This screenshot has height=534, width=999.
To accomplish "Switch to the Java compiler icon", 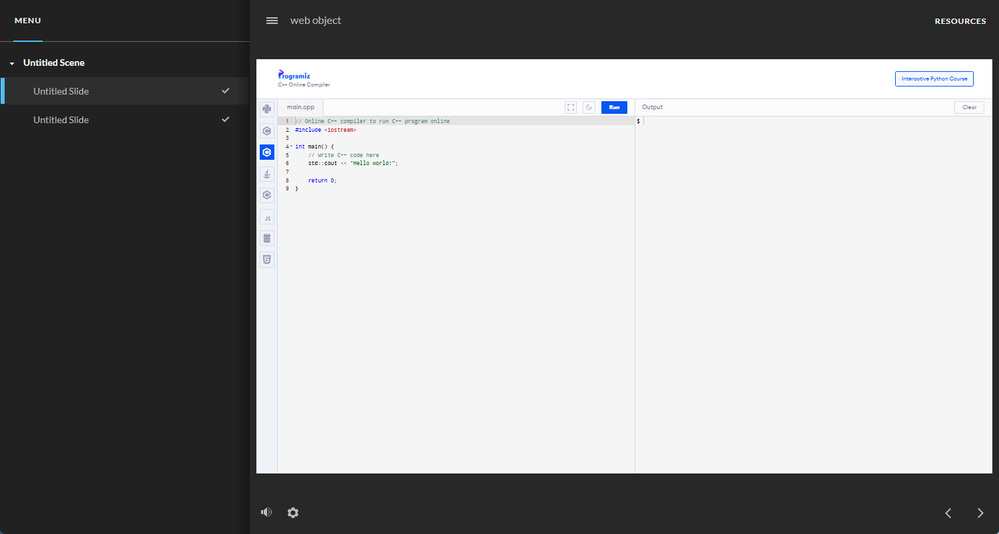I will coord(267,174).
